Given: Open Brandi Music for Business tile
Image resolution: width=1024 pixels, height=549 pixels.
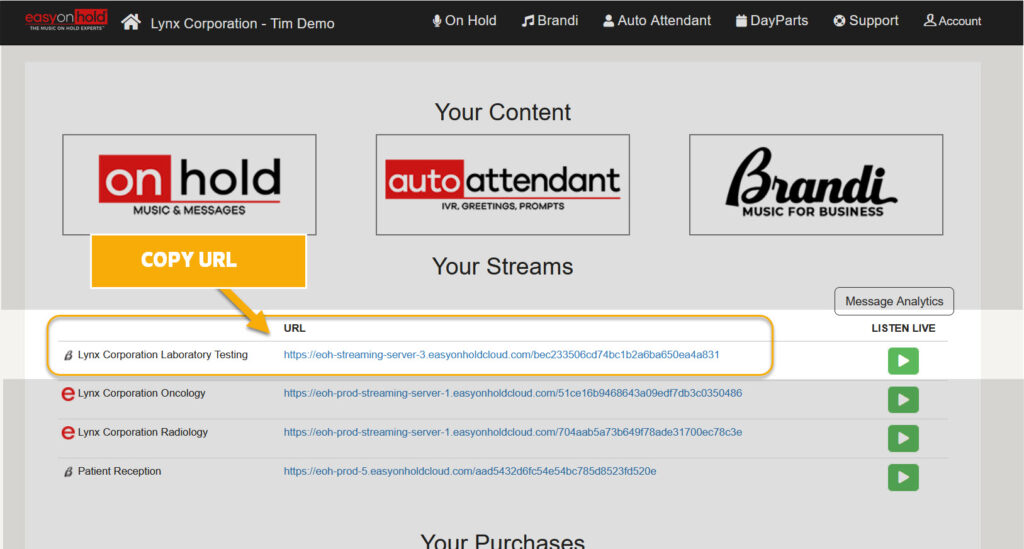Looking at the screenshot, I should 816,185.
